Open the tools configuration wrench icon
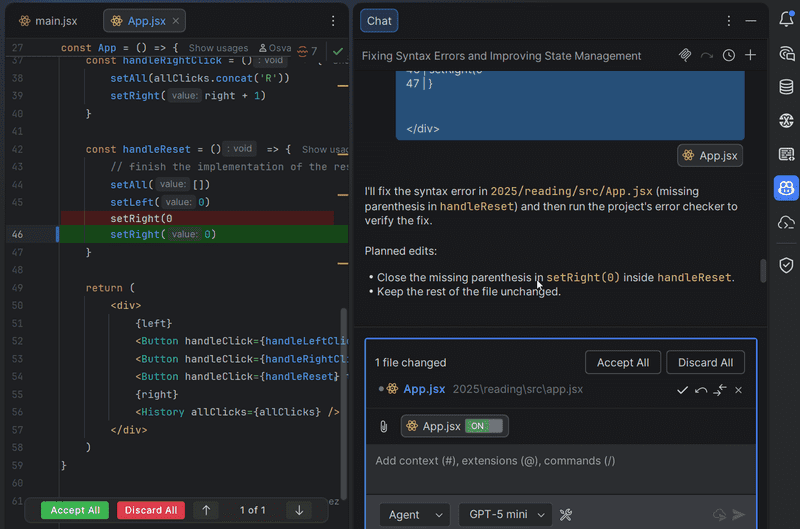 point(566,515)
